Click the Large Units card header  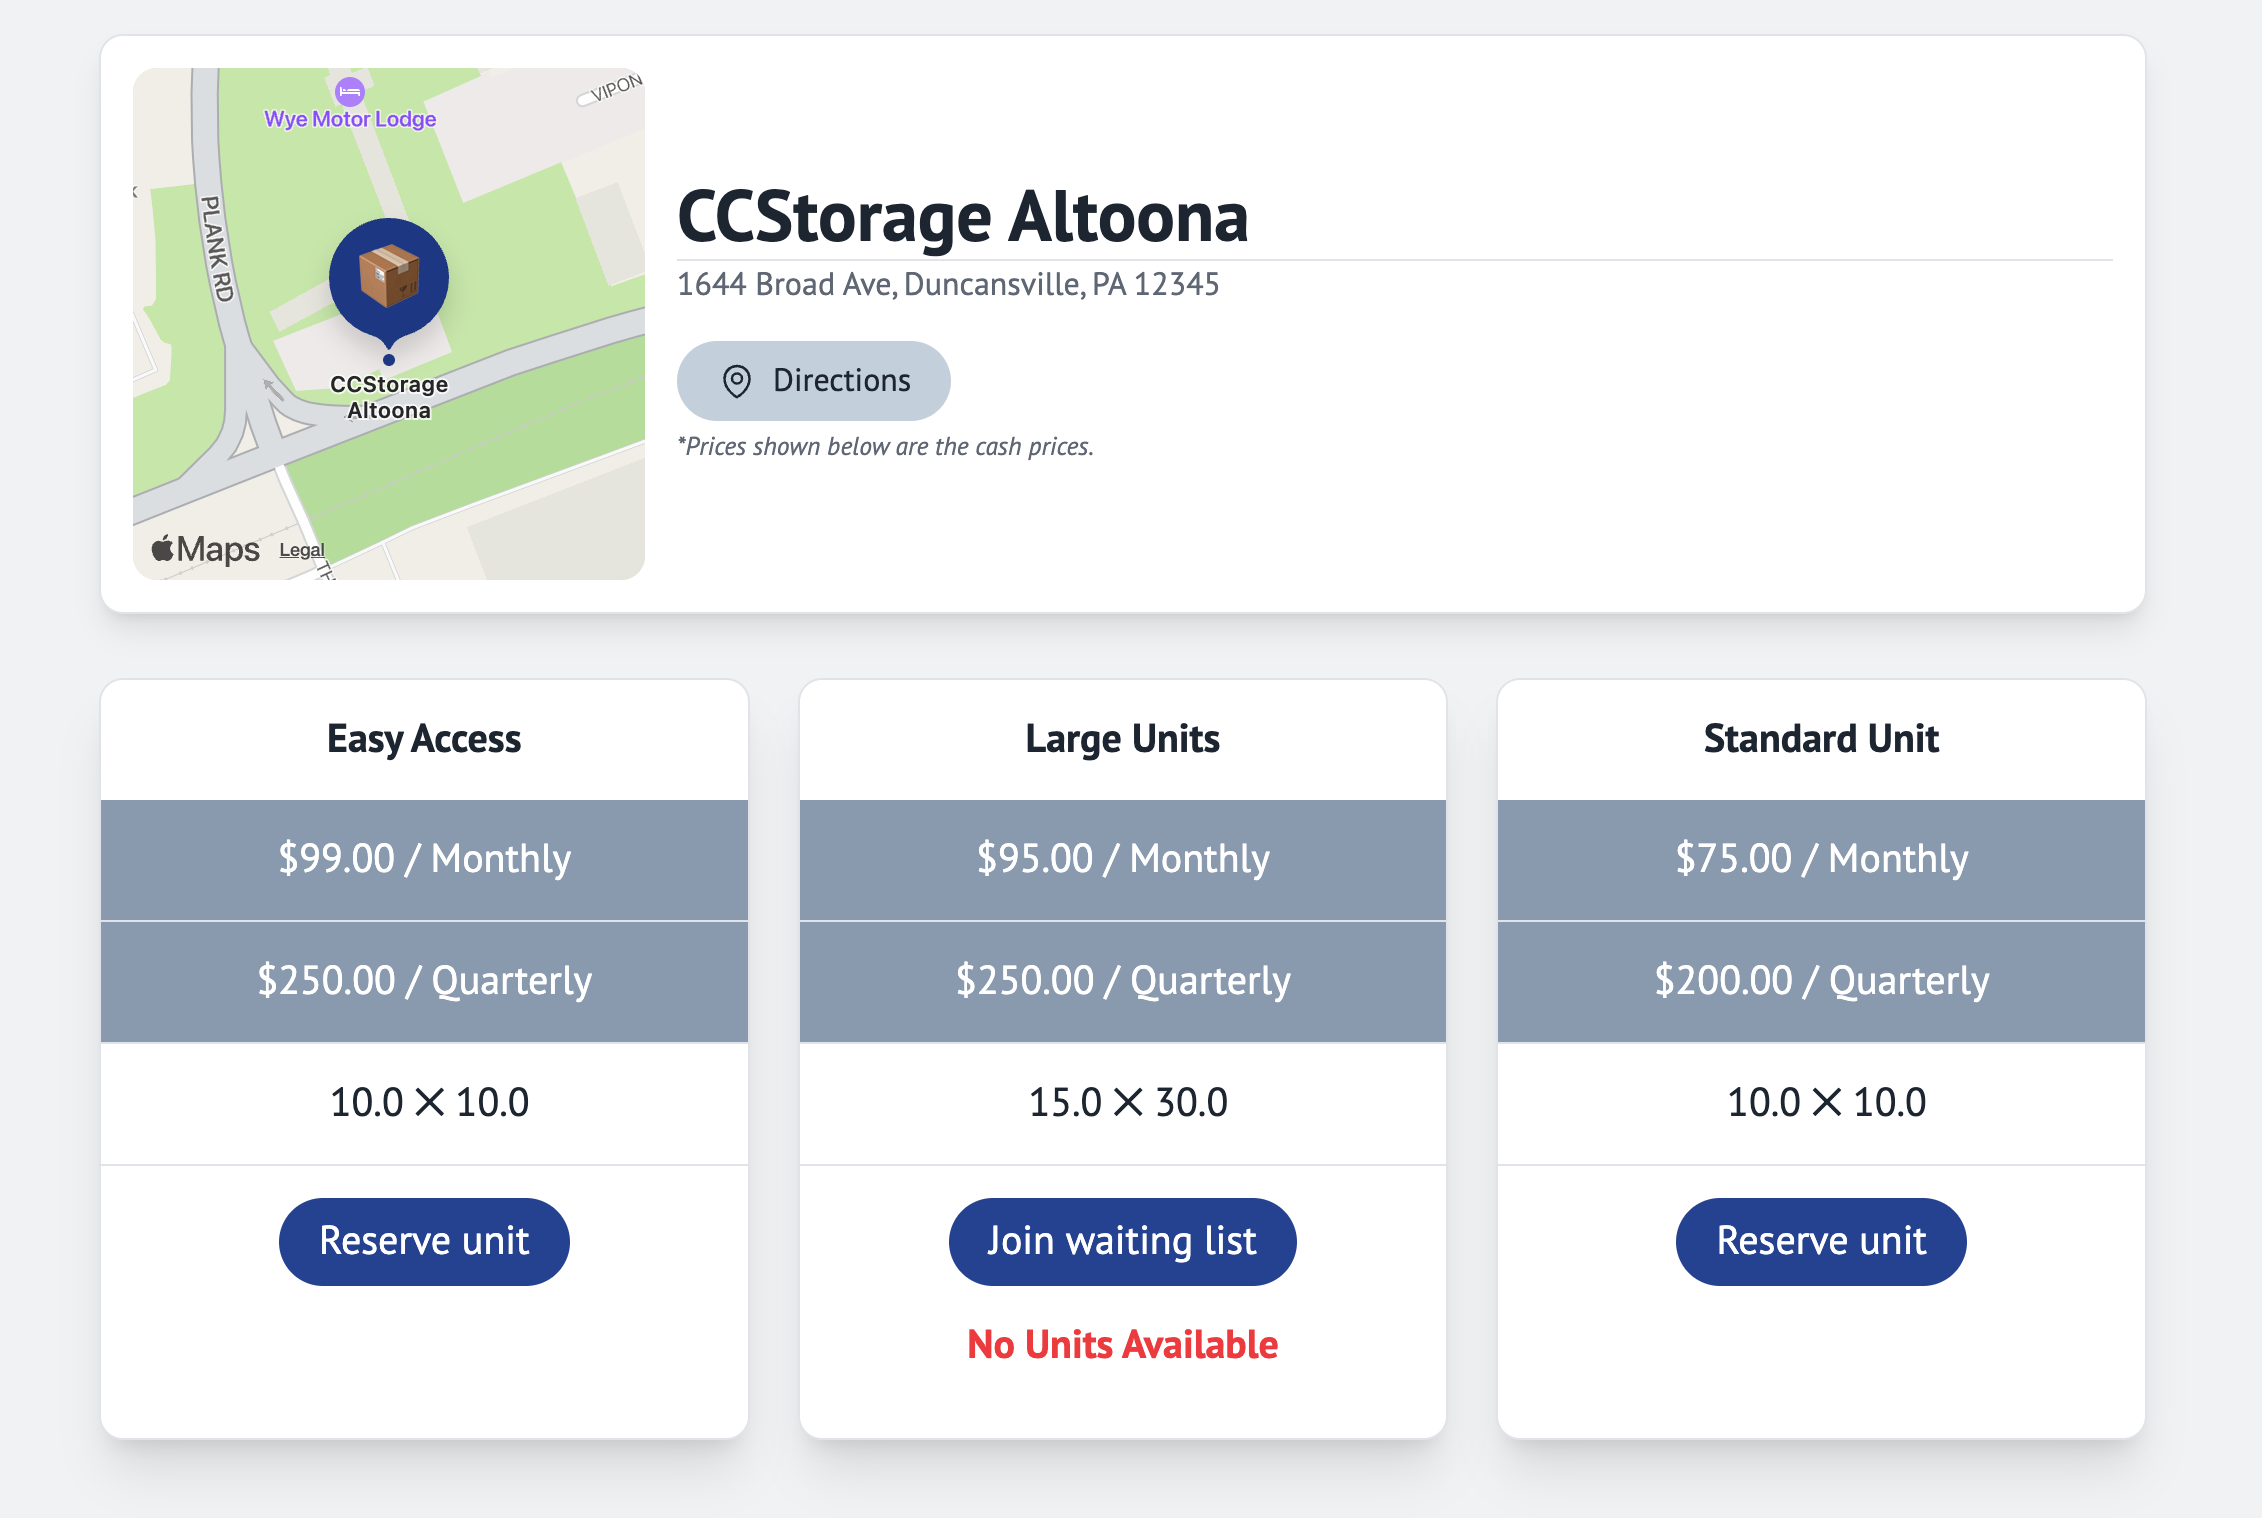pyautogui.click(x=1122, y=738)
